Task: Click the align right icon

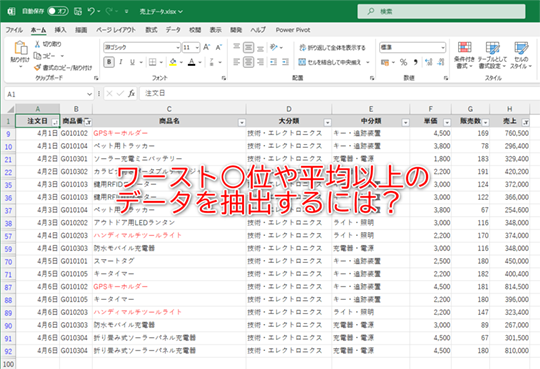Action: coord(260,62)
